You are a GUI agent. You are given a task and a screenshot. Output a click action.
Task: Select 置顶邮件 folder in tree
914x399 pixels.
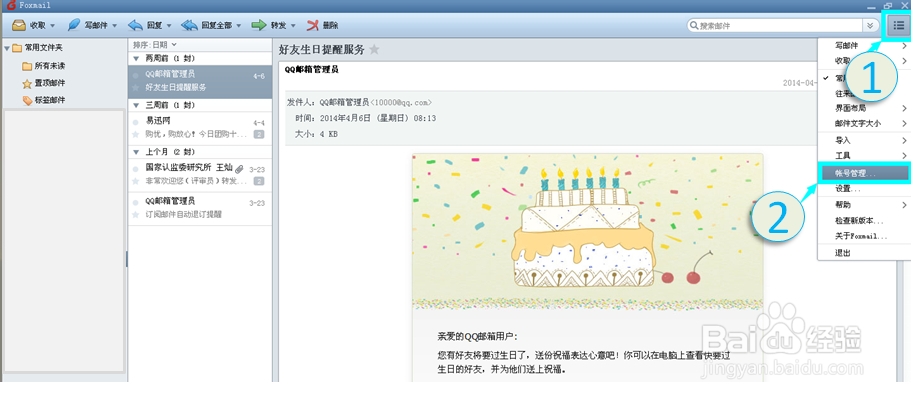[50, 83]
